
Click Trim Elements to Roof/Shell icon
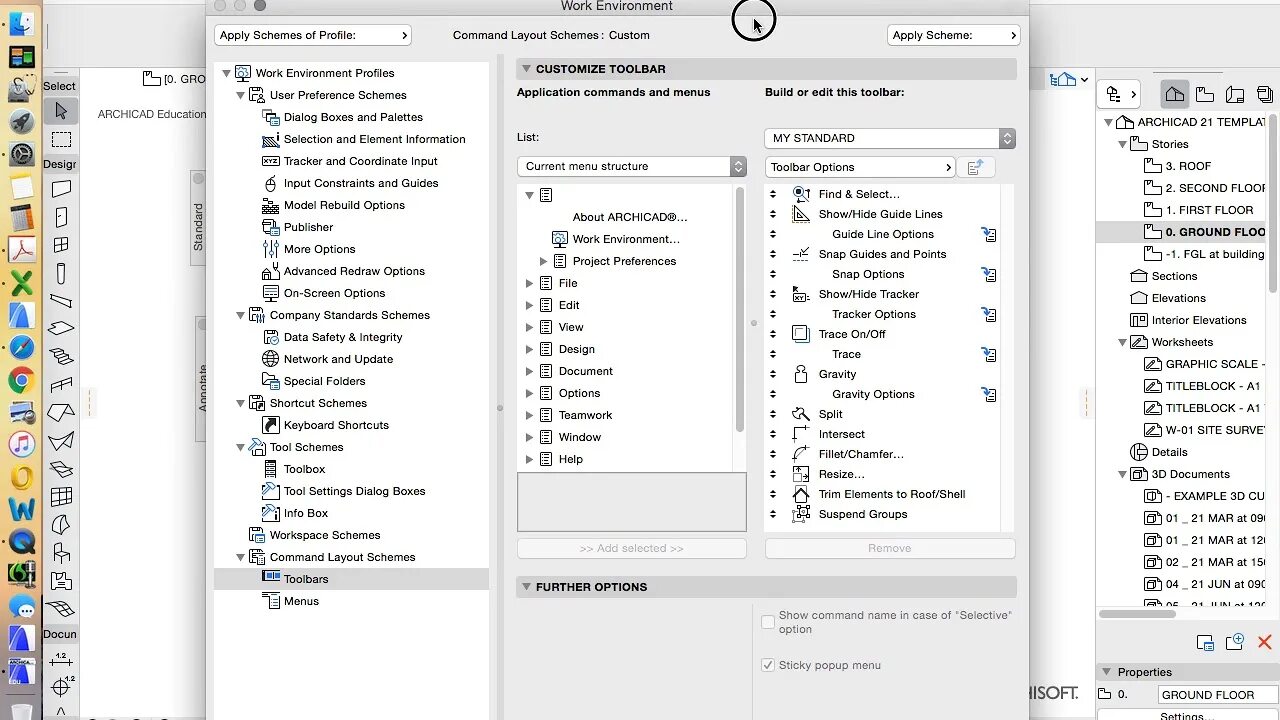(x=801, y=494)
